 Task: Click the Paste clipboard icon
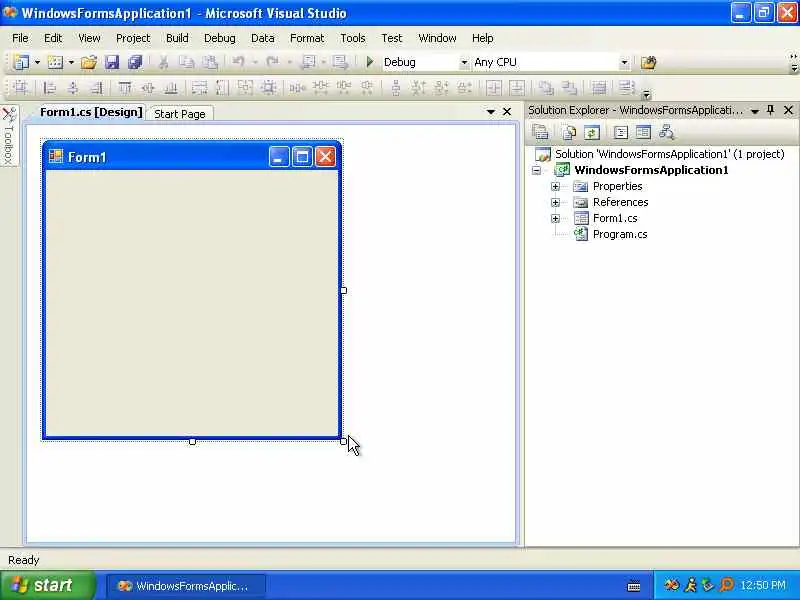(x=210, y=62)
